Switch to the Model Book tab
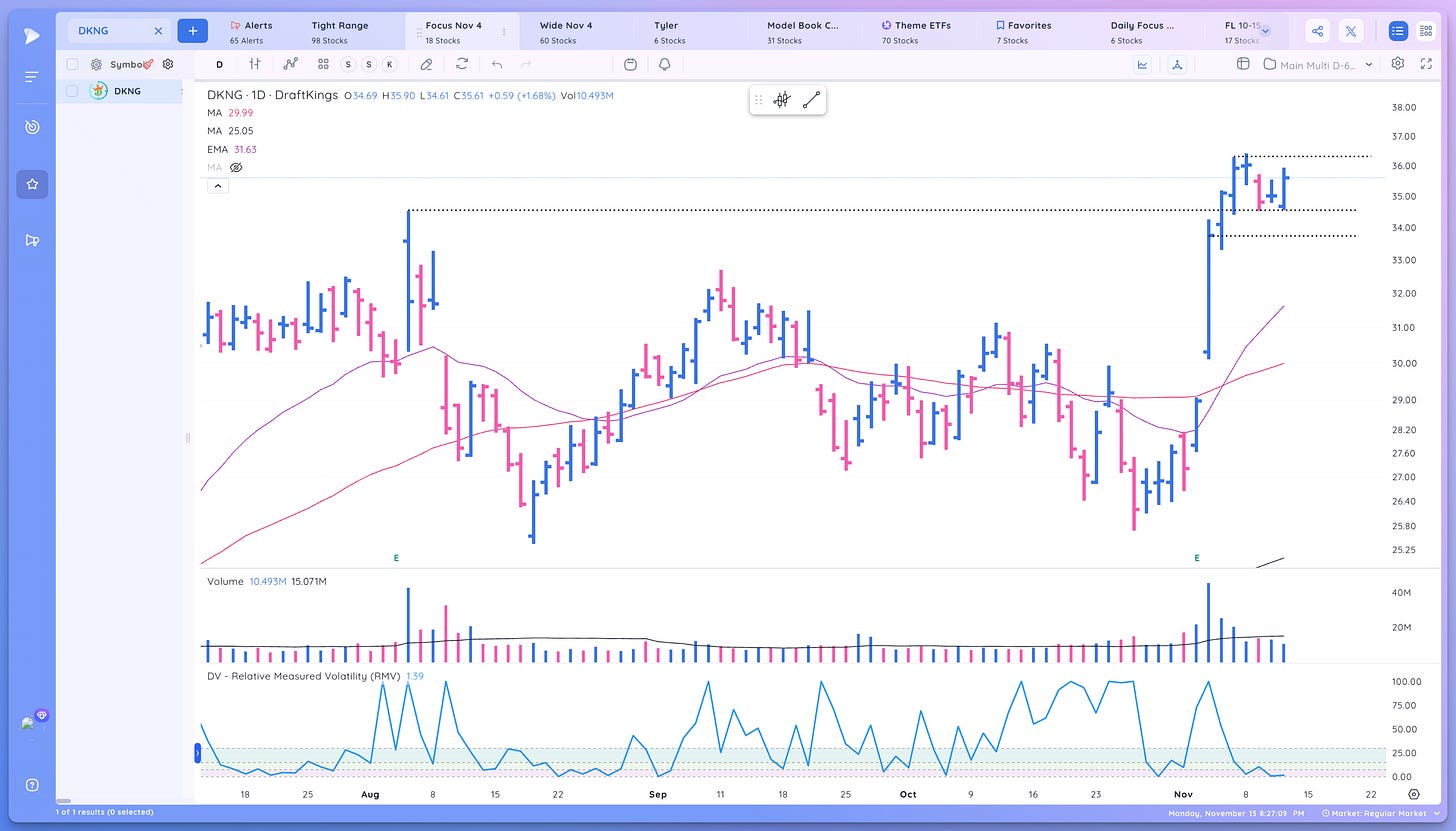The width and height of the screenshot is (1456, 831). pos(803,32)
